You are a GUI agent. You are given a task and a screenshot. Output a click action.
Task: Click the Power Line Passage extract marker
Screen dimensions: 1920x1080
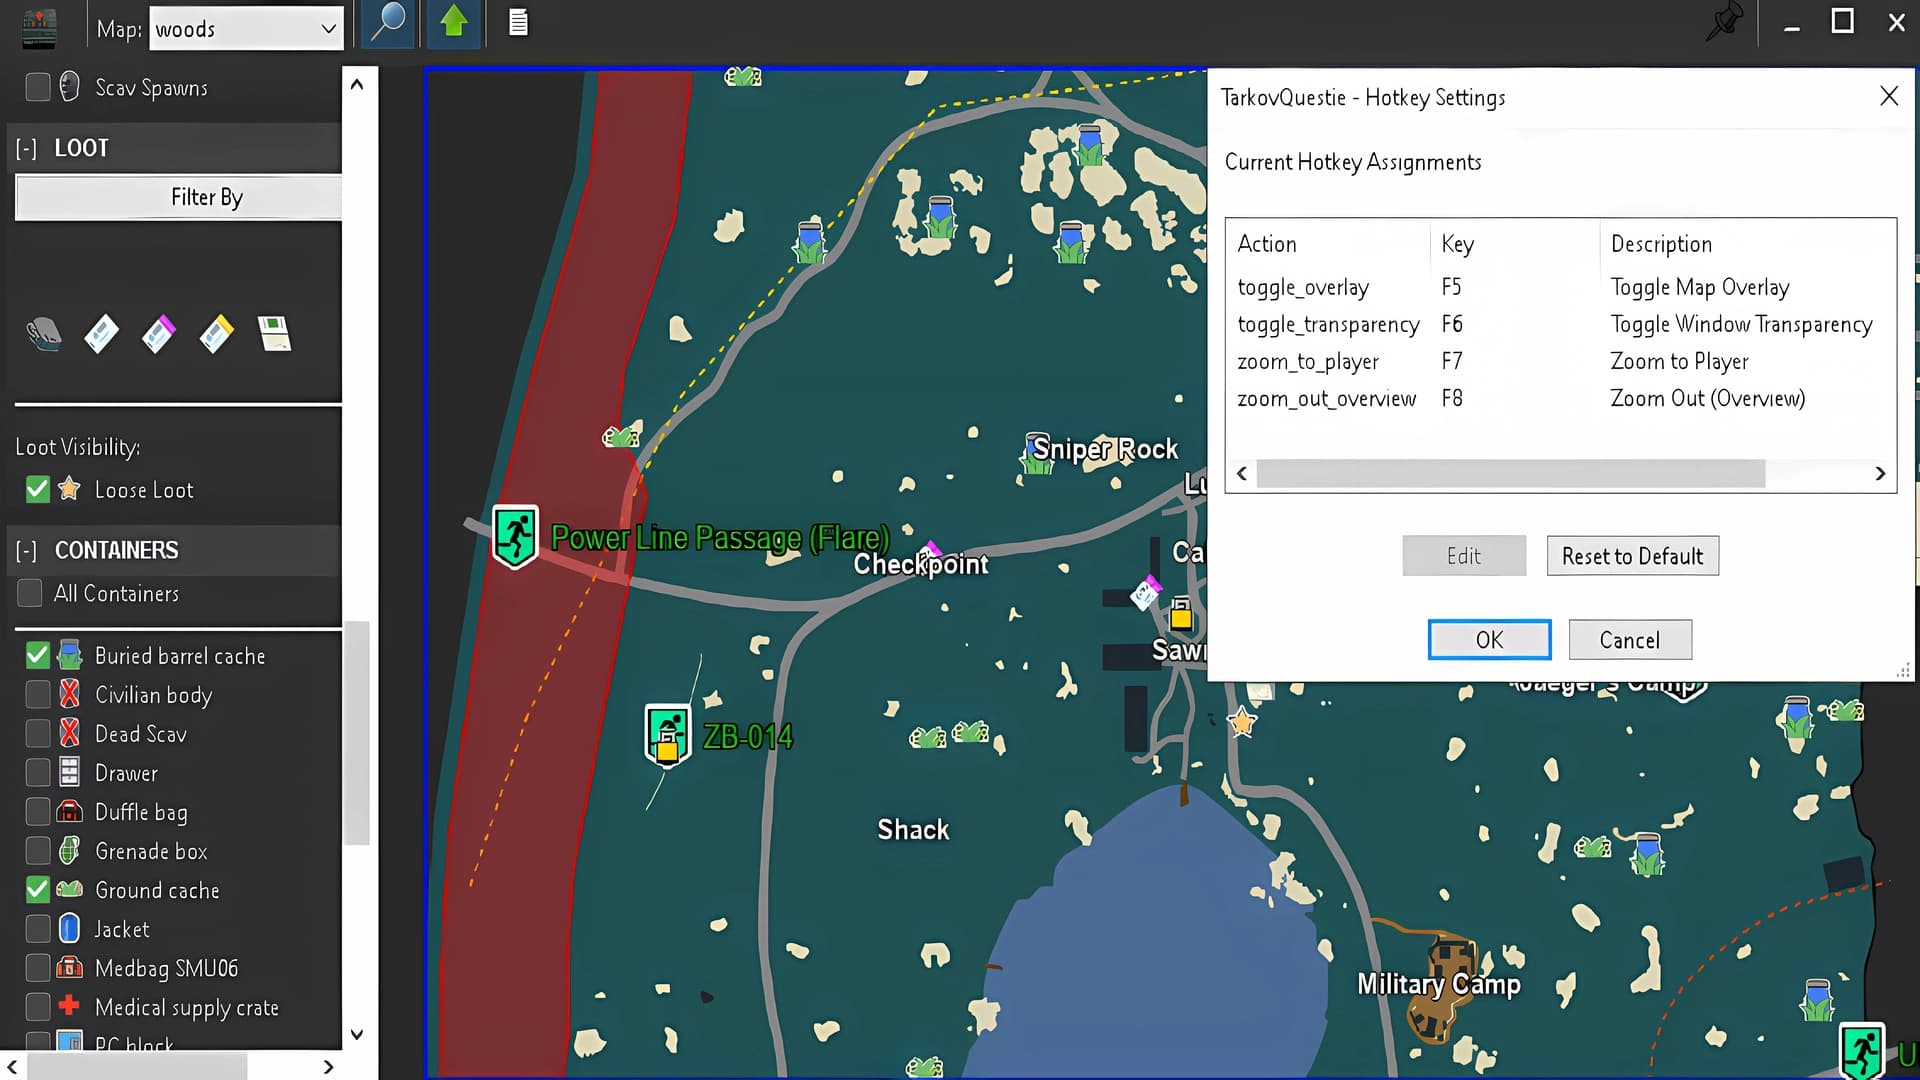(x=515, y=537)
